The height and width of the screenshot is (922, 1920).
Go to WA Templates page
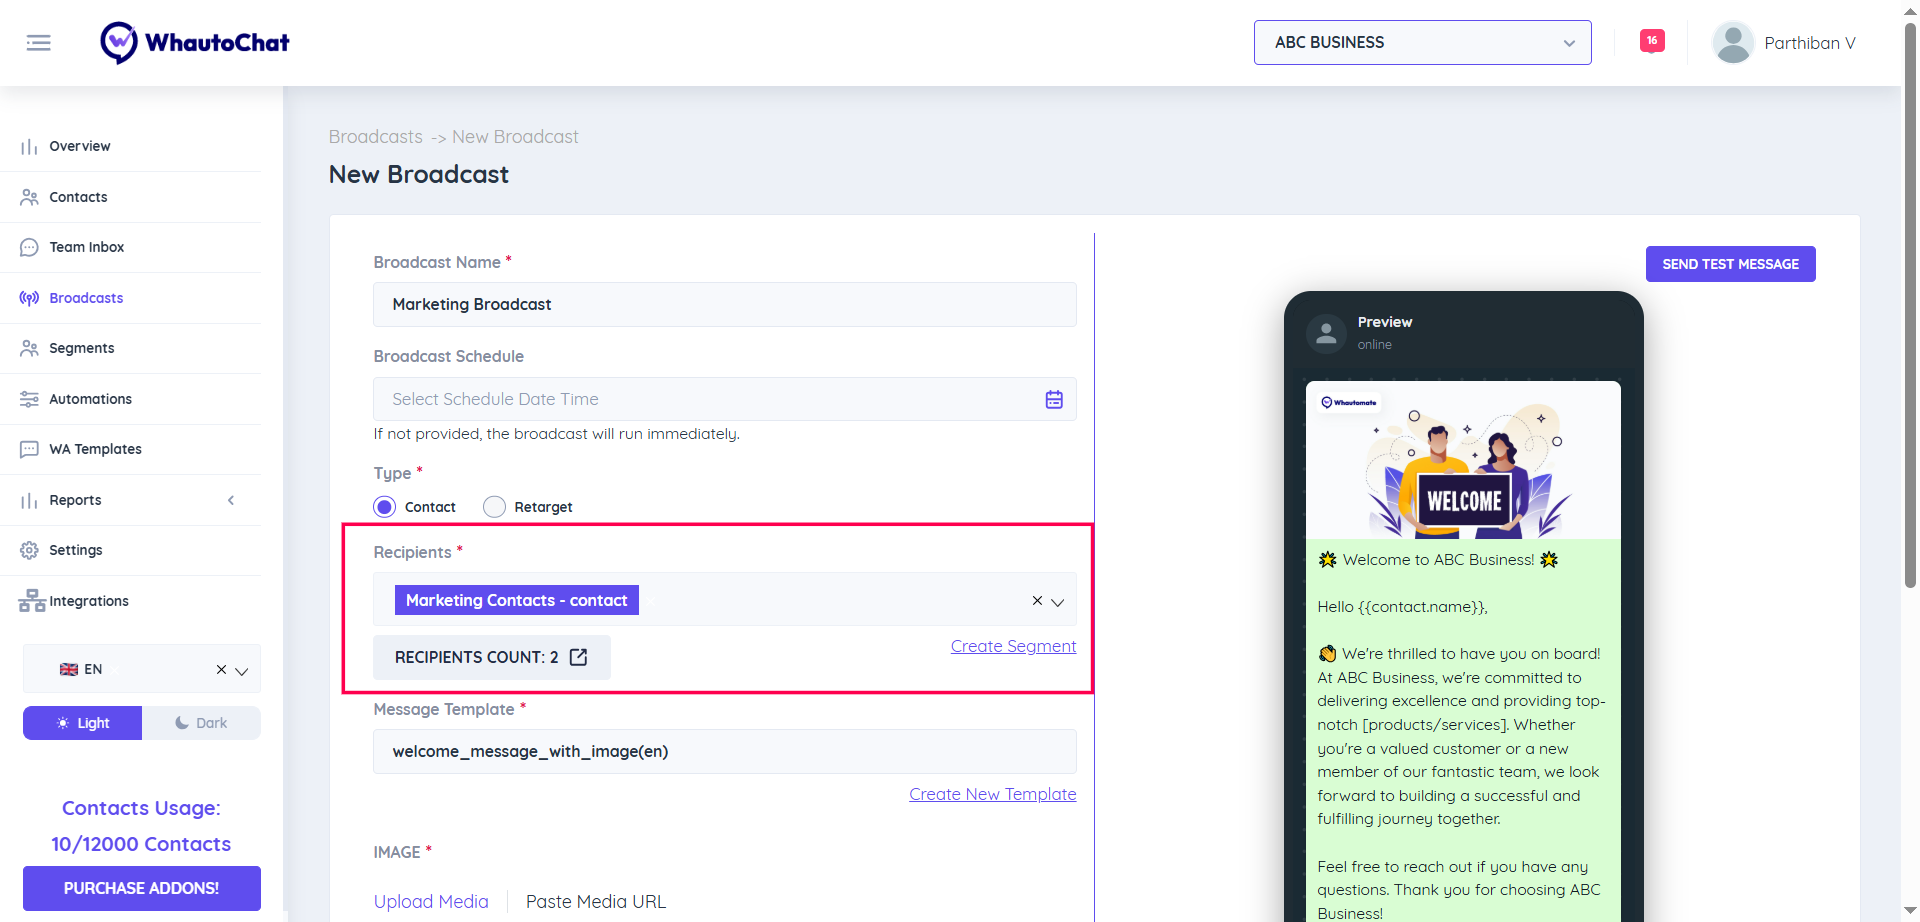95,449
